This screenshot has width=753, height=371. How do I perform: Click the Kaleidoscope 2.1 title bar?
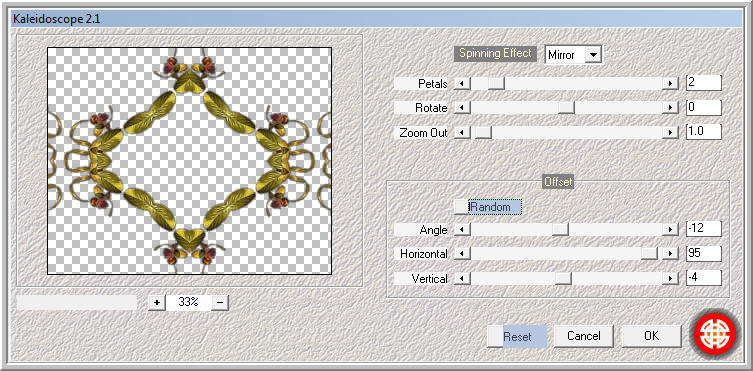(376, 19)
